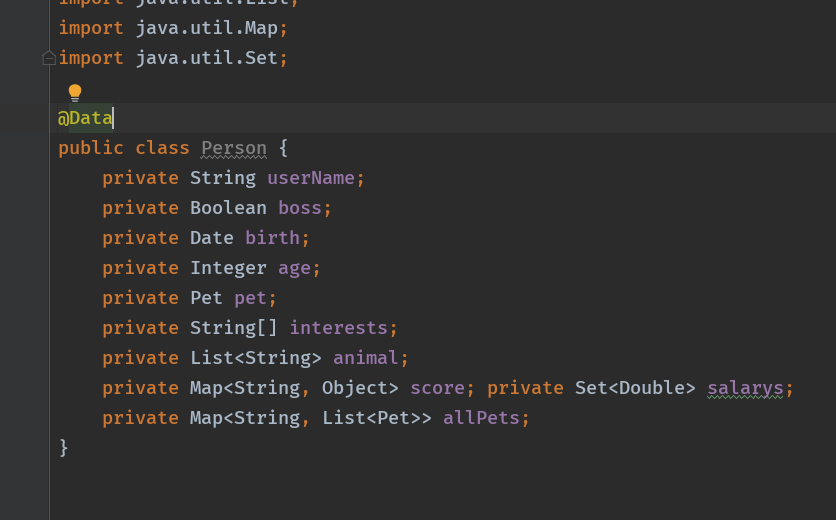Click the Pet type on pet line
The image size is (836, 520).
207,298
